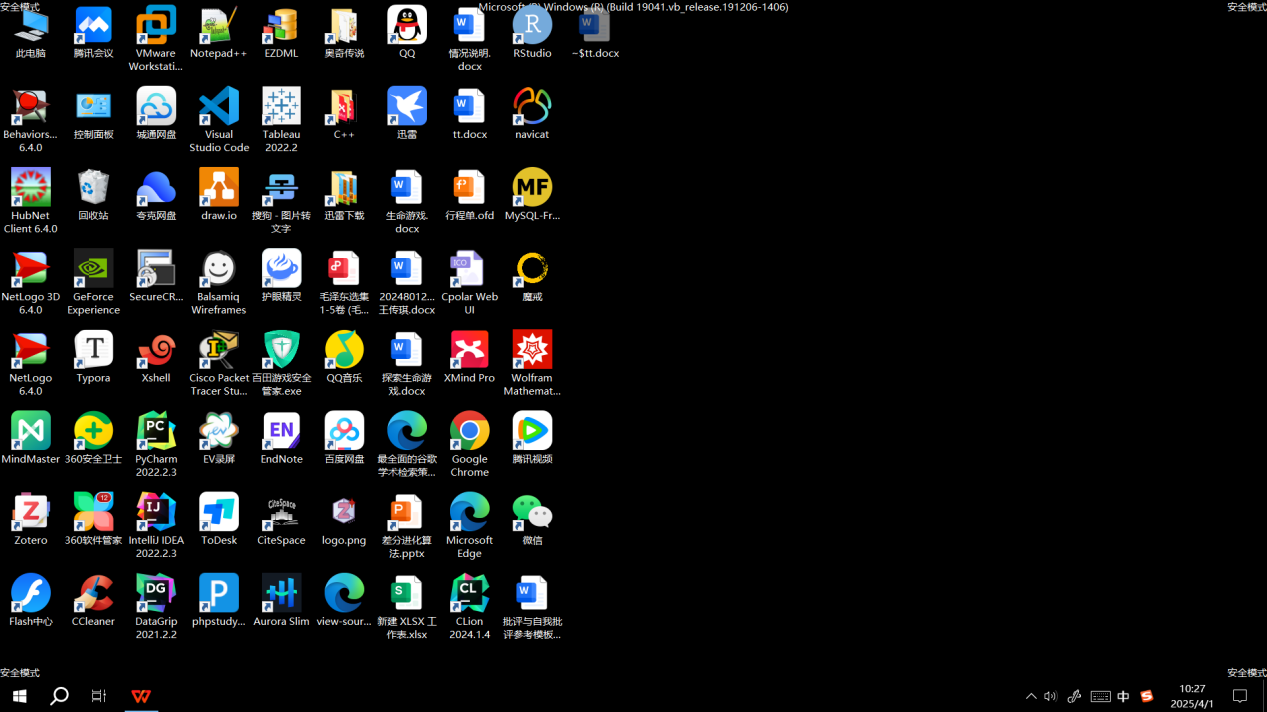Show hidden tray icons chevron

(x=1031, y=696)
